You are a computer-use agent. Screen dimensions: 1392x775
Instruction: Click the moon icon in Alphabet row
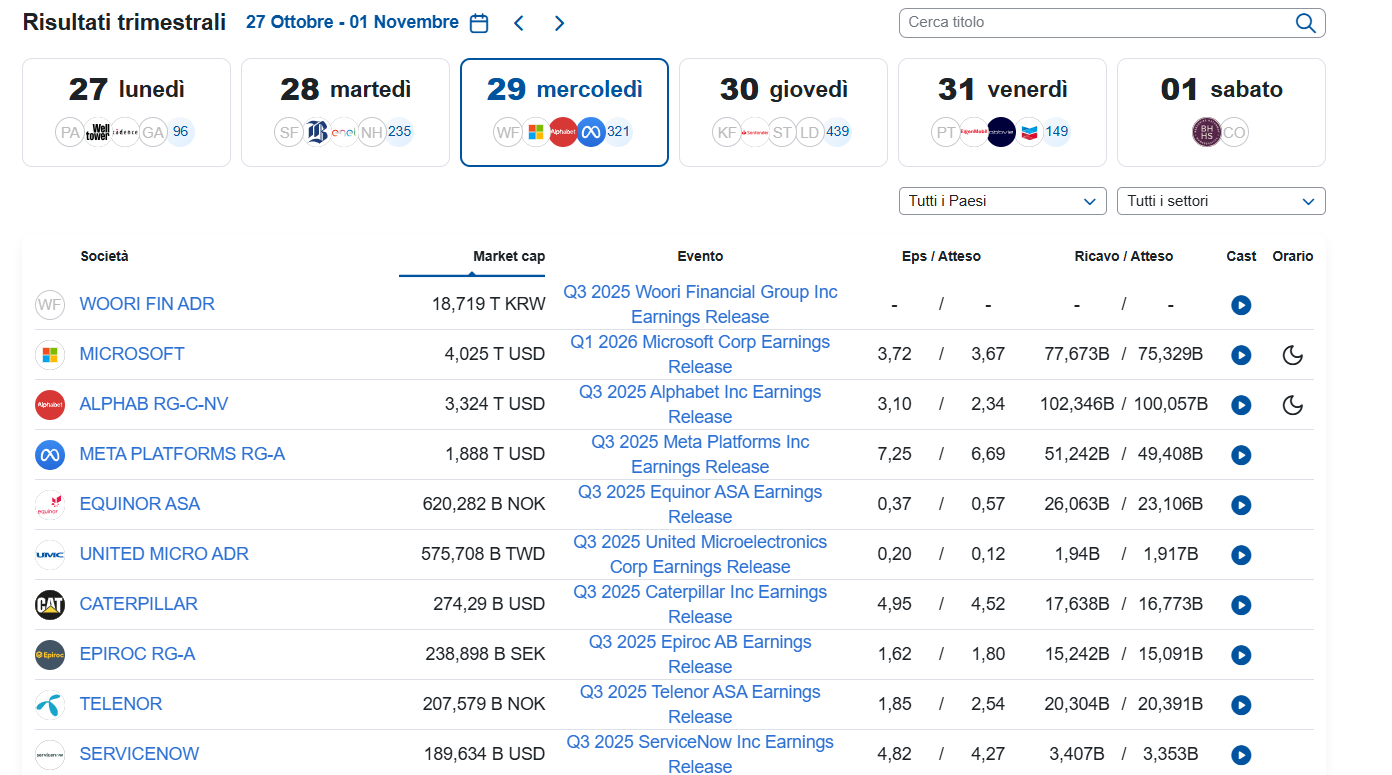pyautogui.click(x=1292, y=405)
